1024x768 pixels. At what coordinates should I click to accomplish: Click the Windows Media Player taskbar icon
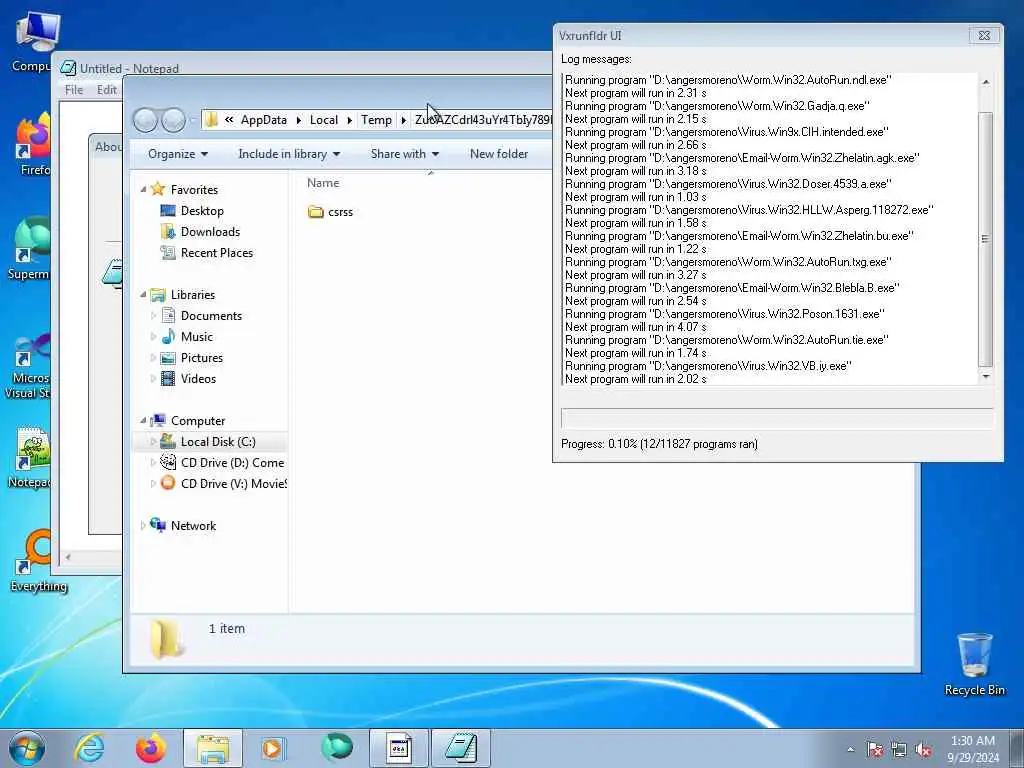[x=272, y=748]
